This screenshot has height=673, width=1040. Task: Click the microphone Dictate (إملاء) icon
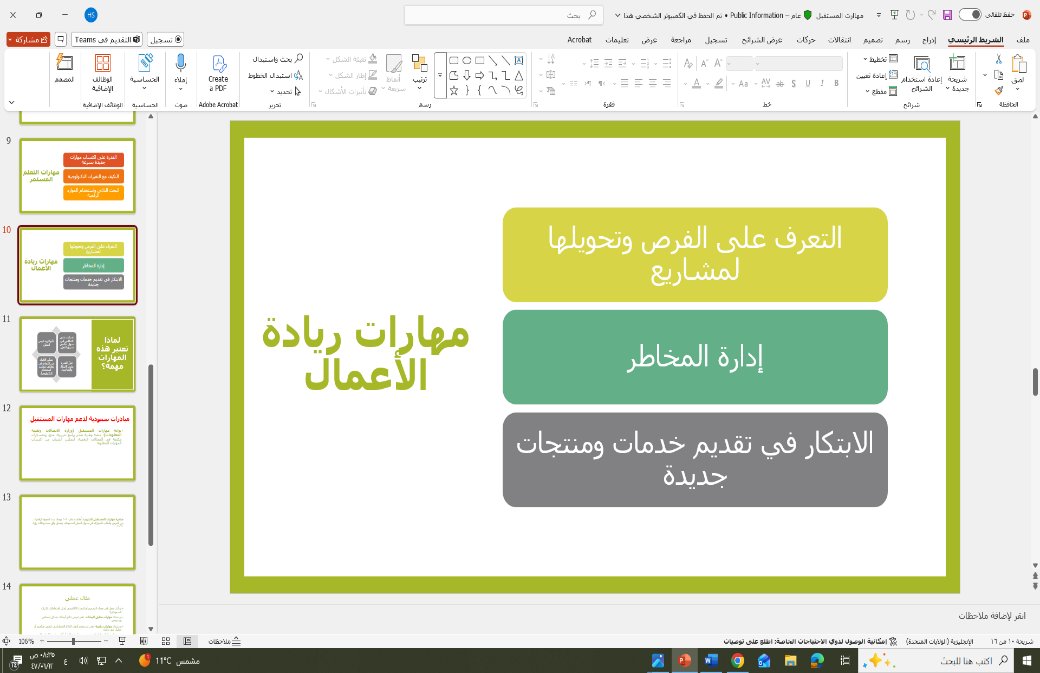181,70
